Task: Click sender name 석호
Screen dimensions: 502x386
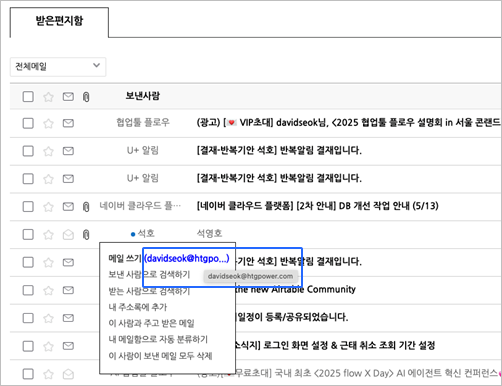Action: (x=146, y=233)
